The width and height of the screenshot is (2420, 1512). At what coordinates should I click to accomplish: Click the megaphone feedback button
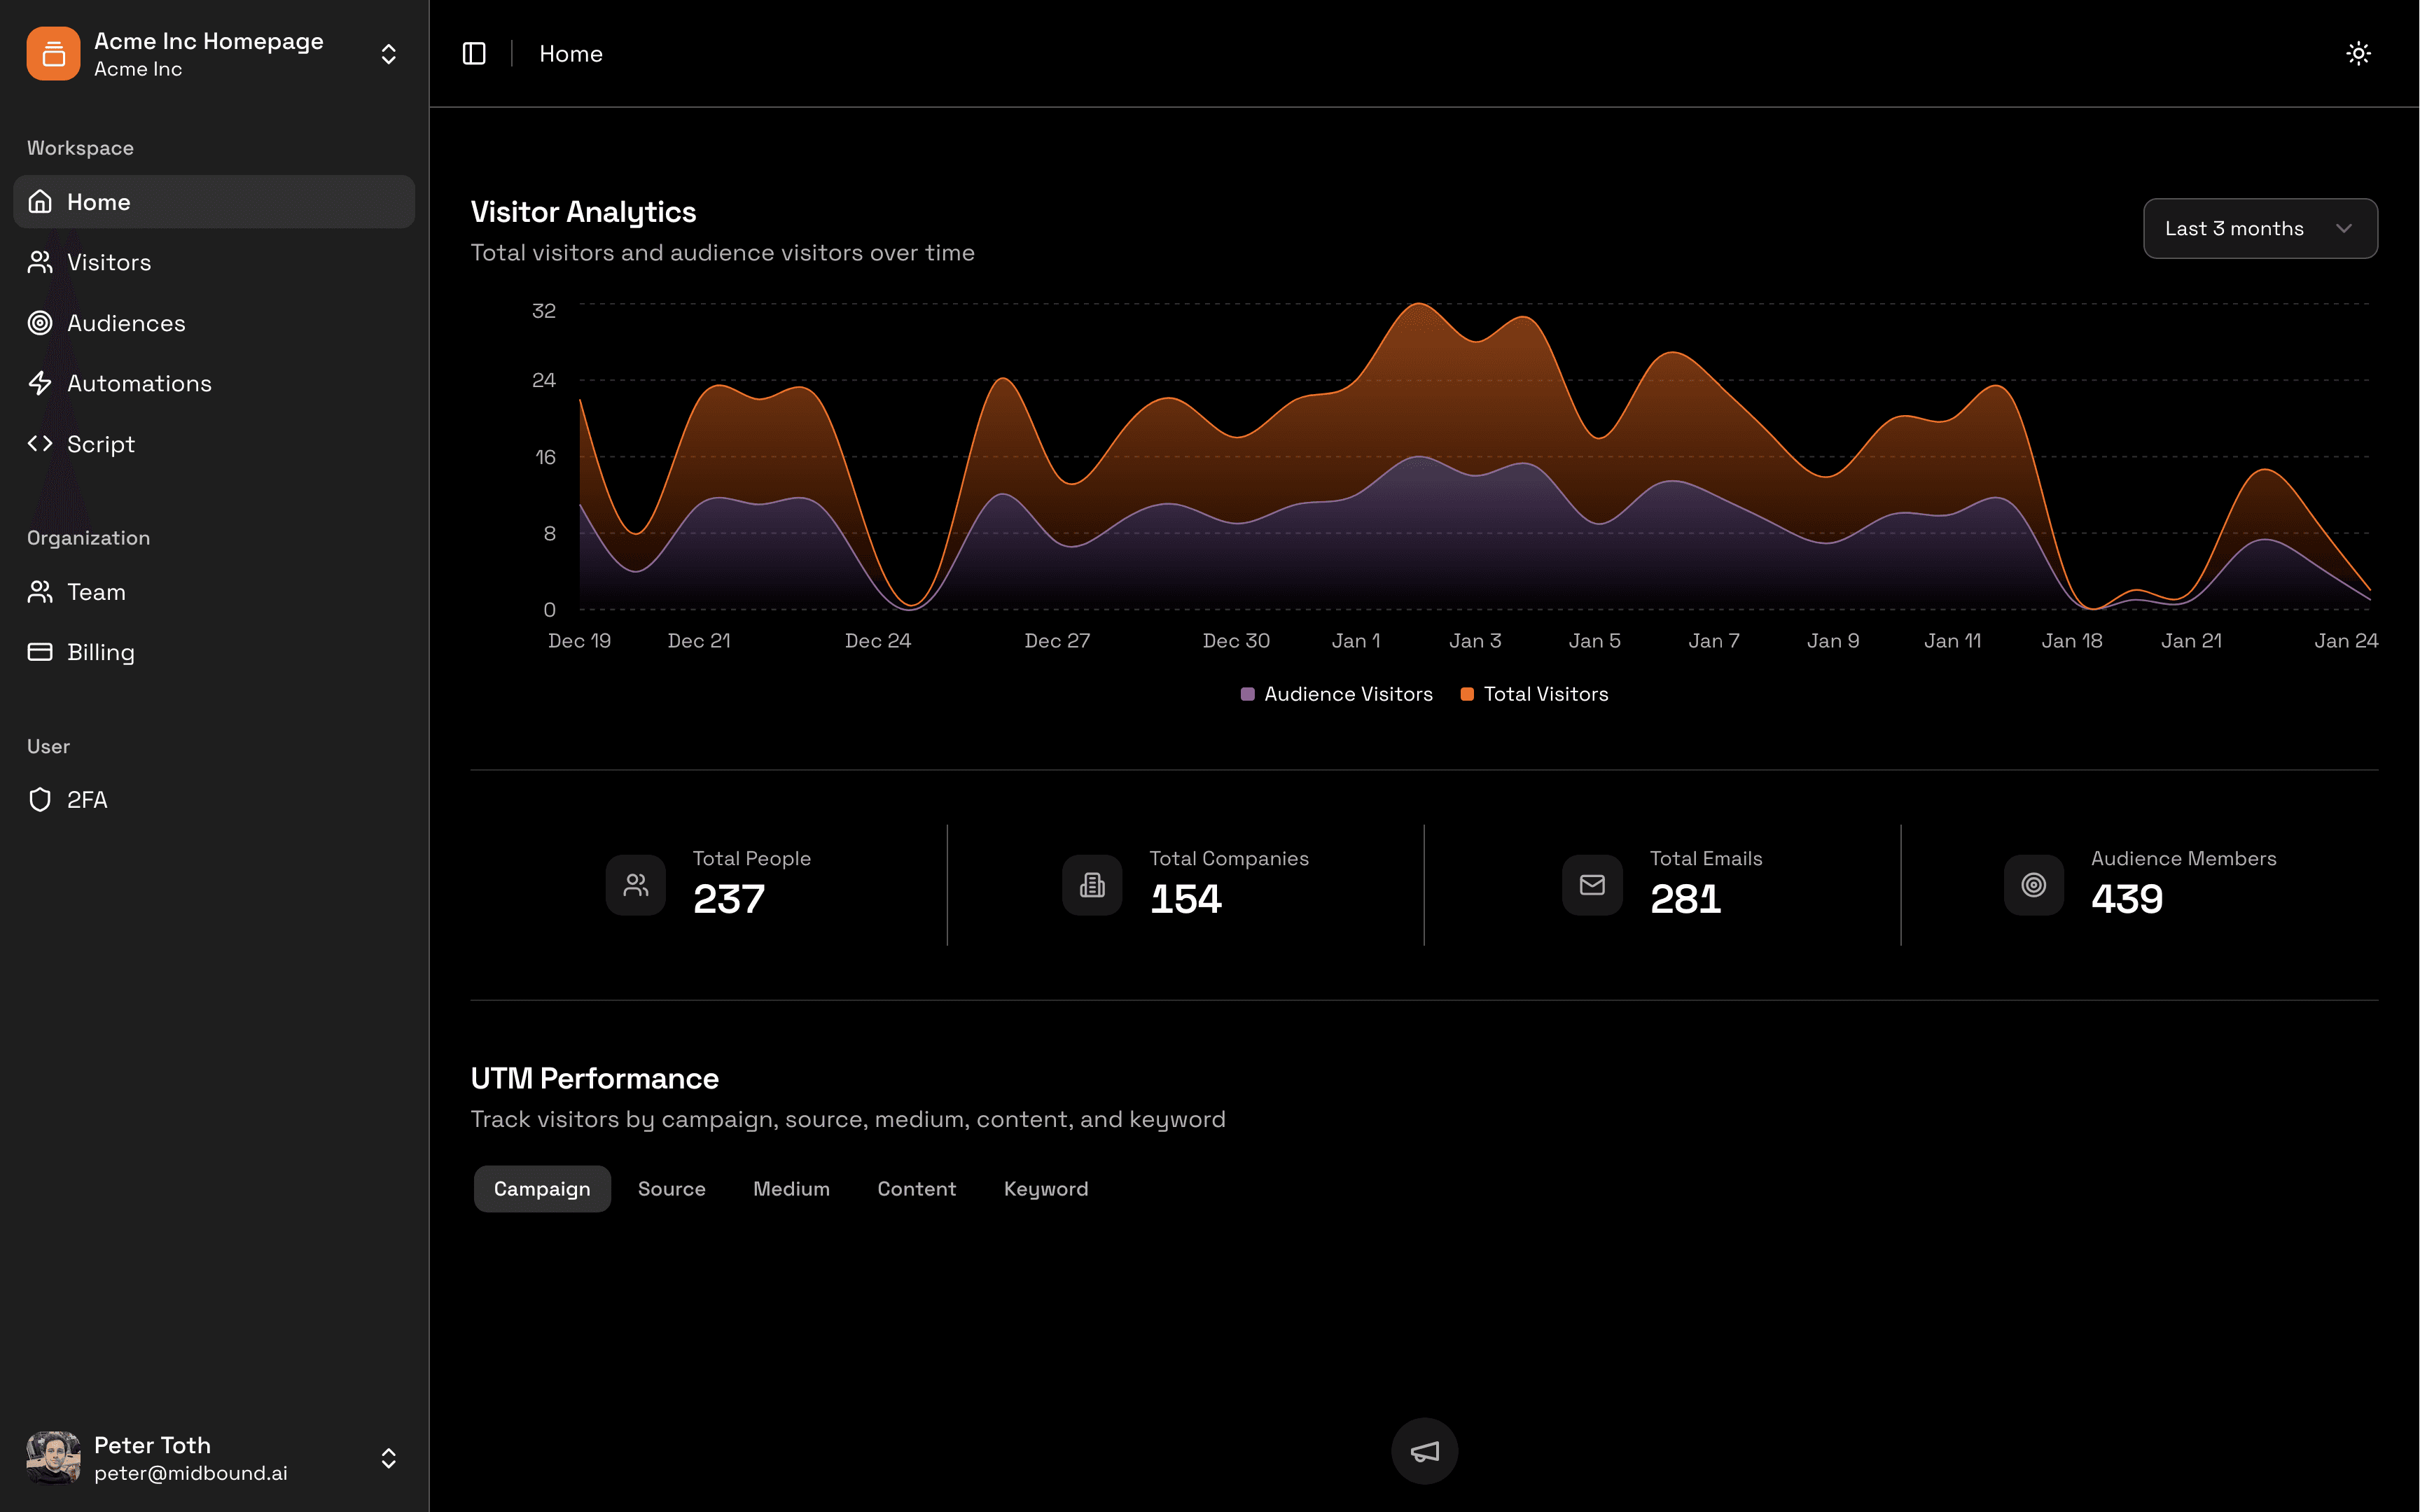[x=1424, y=1451]
